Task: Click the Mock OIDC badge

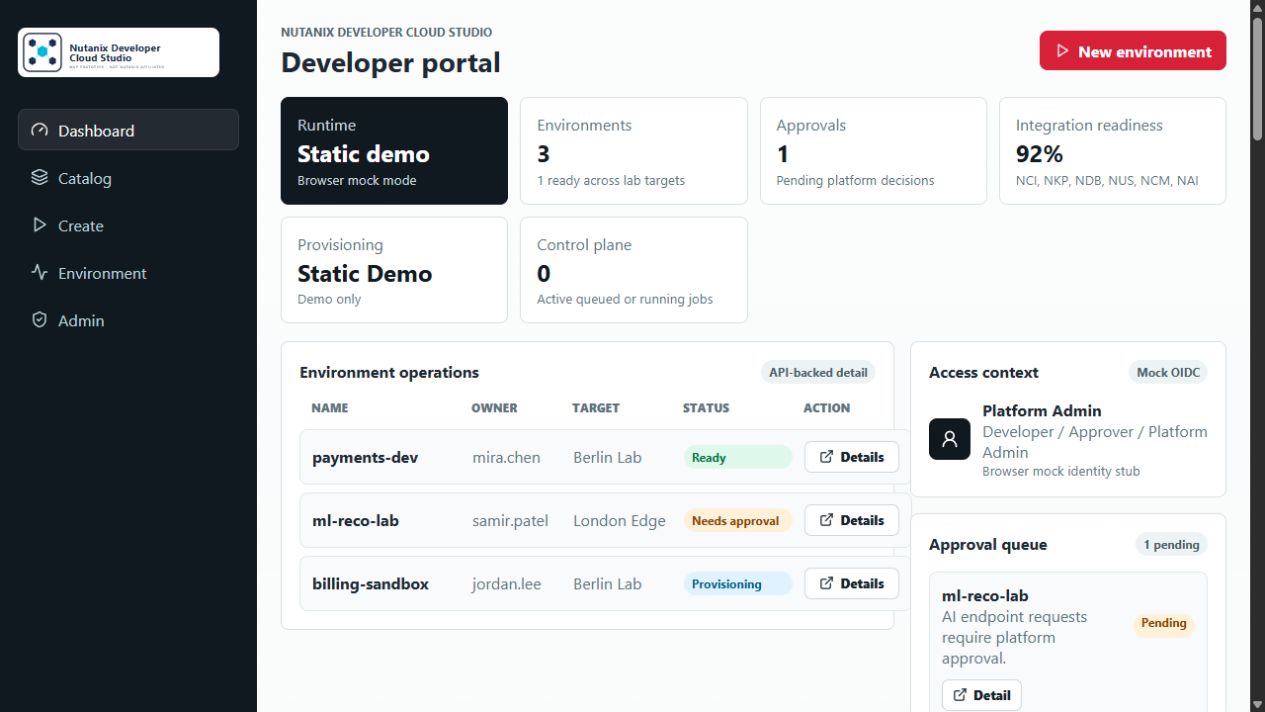Action: [x=1167, y=372]
